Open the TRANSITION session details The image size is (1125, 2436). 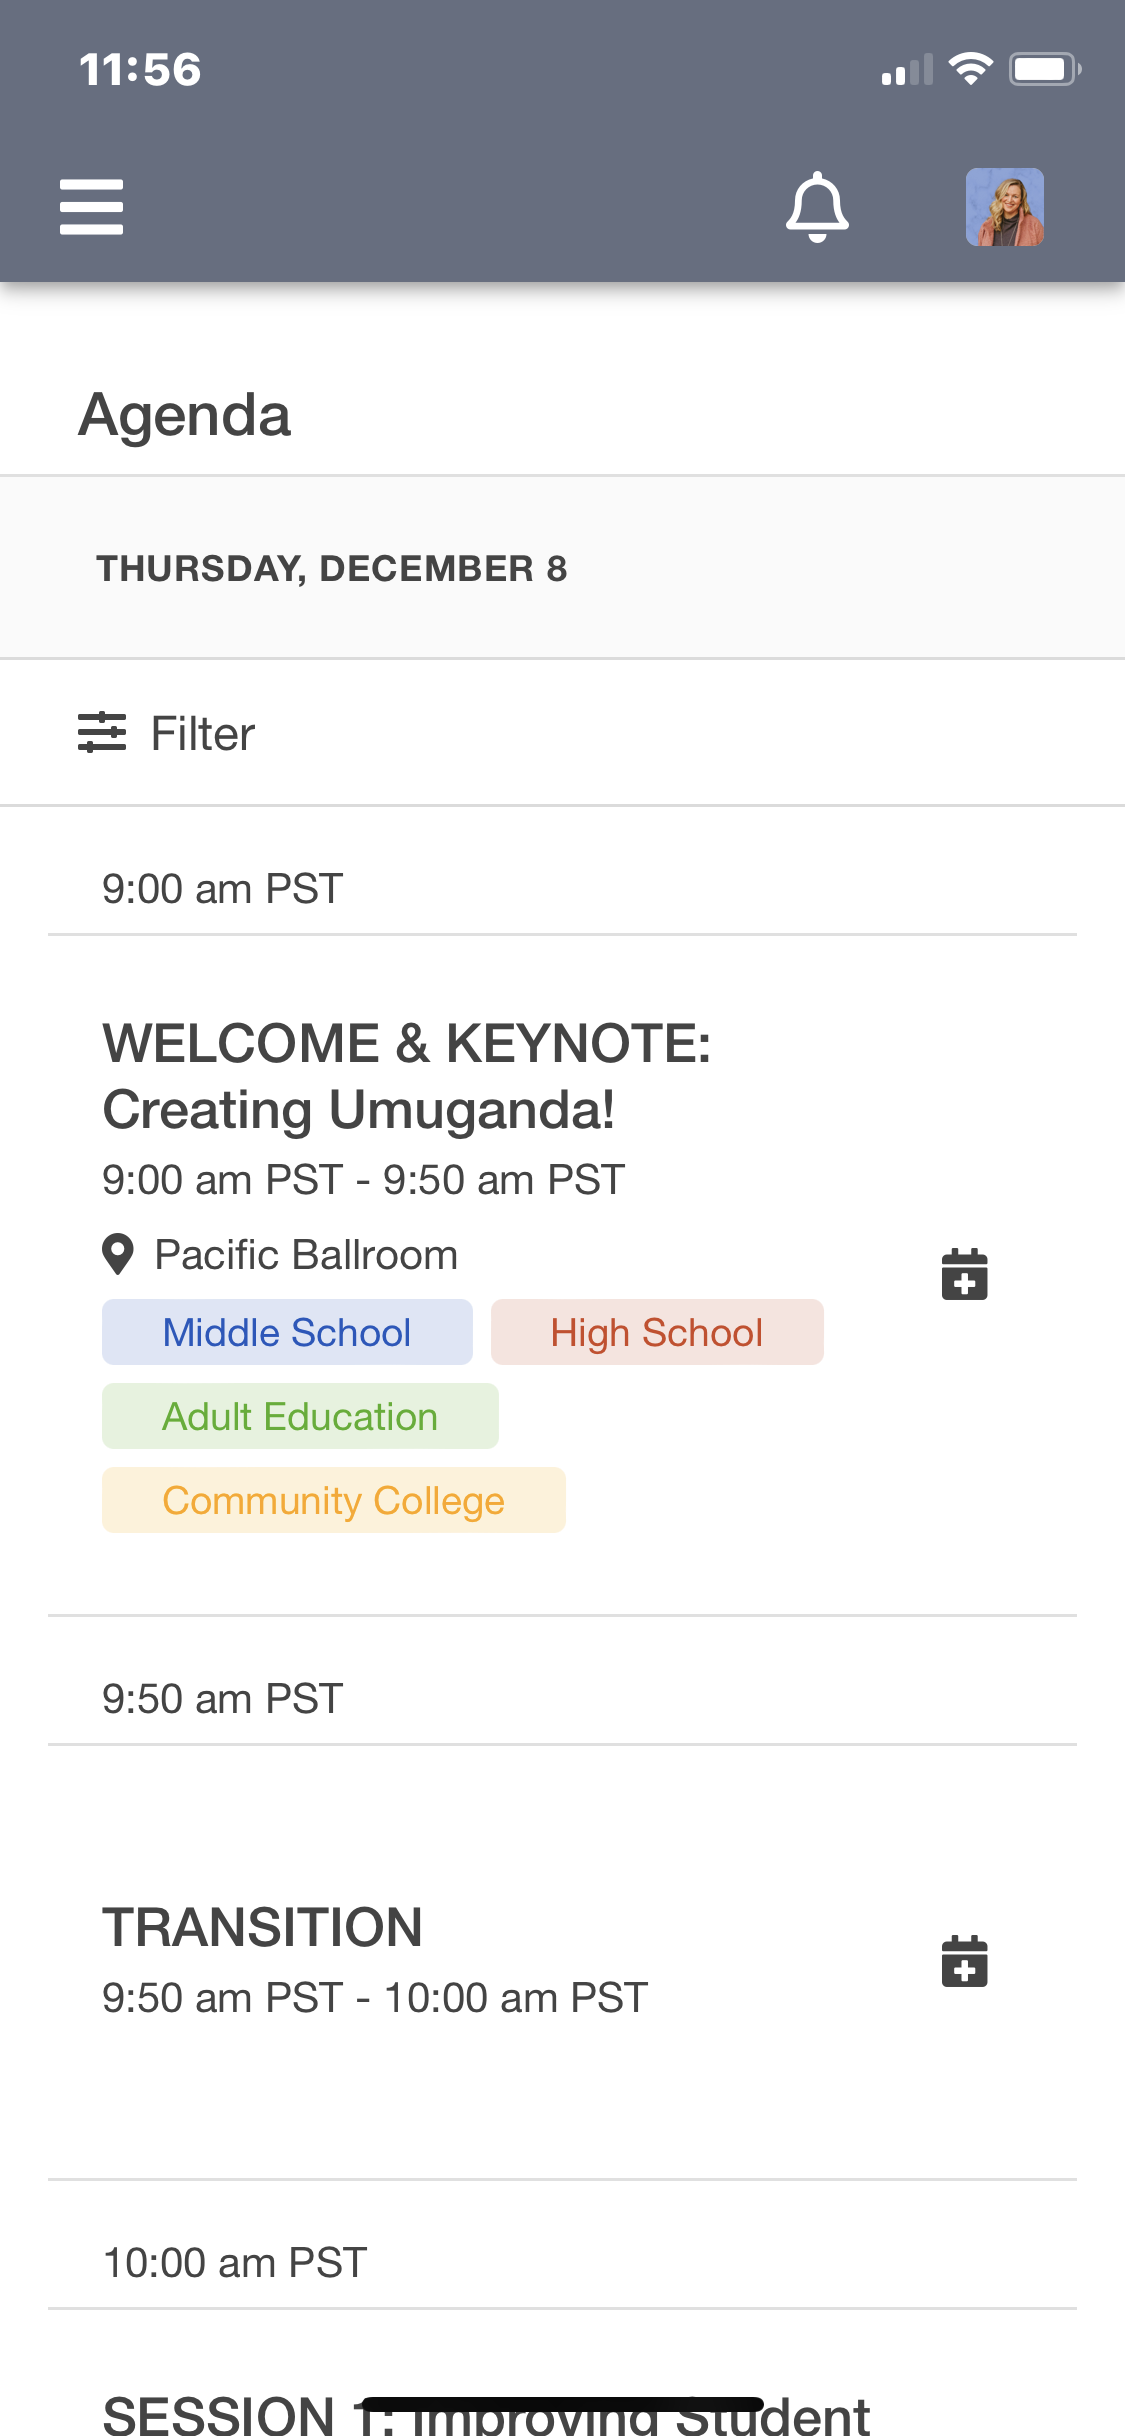tap(262, 1927)
